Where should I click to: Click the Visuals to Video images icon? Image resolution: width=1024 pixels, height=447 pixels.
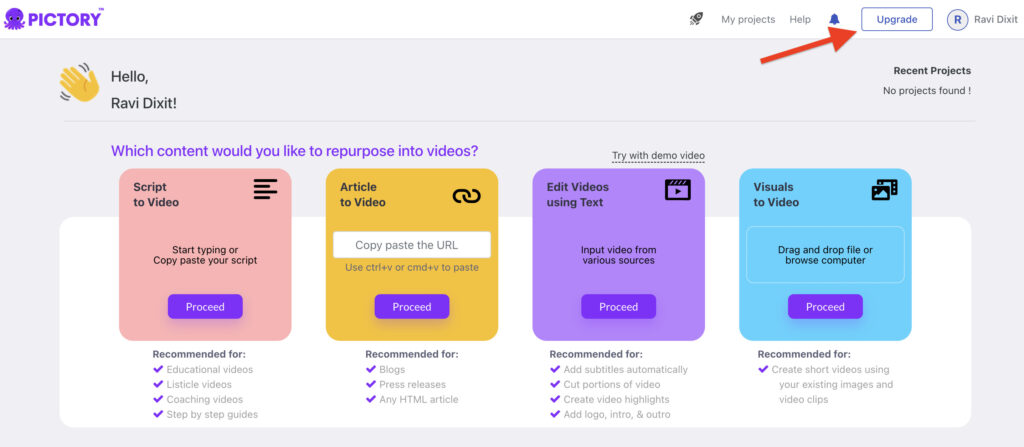click(x=884, y=190)
